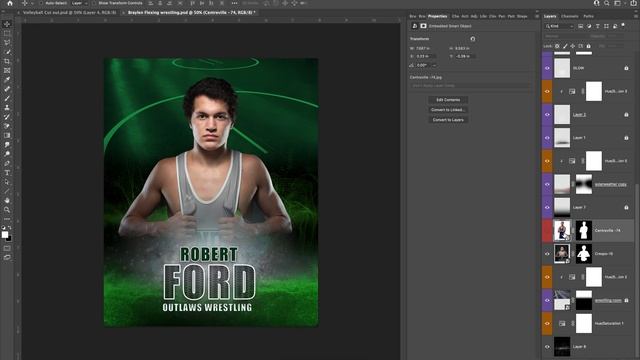Image resolution: width=640 pixels, height=360 pixels.
Task: Hide the Layer 8 layer
Action: [x=547, y=347]
